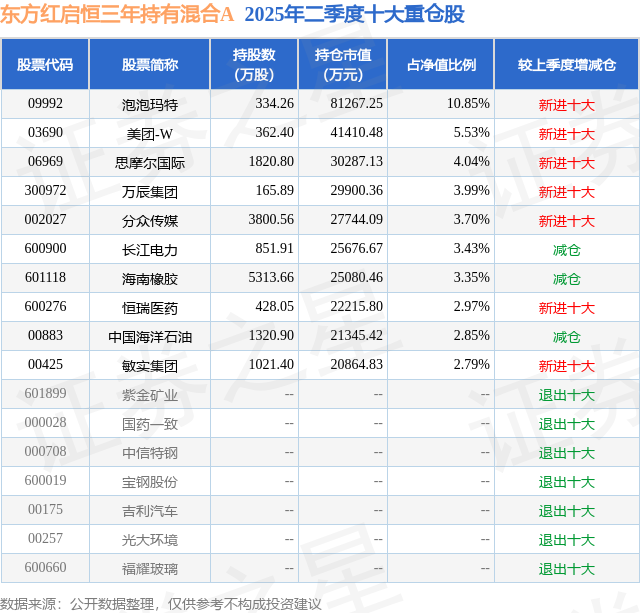Click market value 21345.42
The width and height of the screenshot is (640, 613).
tap(356, 335)
